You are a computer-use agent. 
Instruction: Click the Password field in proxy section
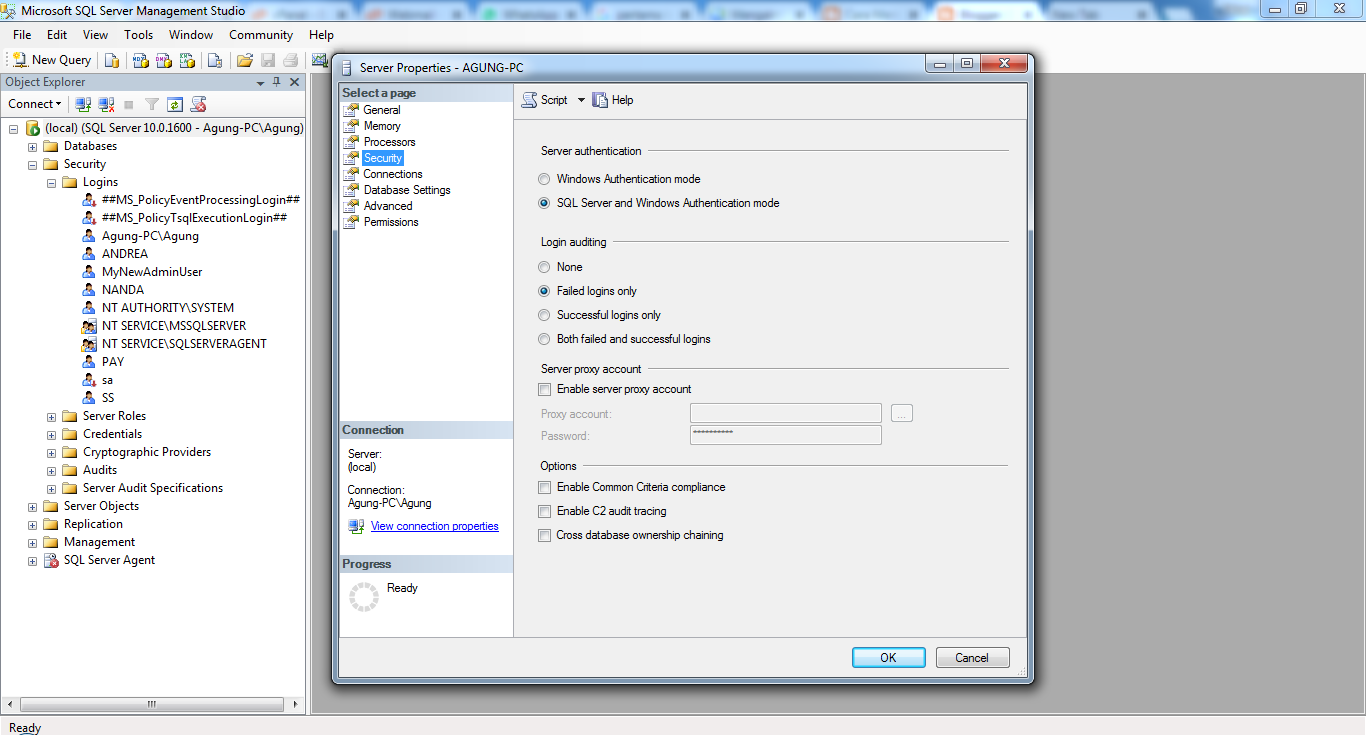pyautogui.click(x=785, y=435)
